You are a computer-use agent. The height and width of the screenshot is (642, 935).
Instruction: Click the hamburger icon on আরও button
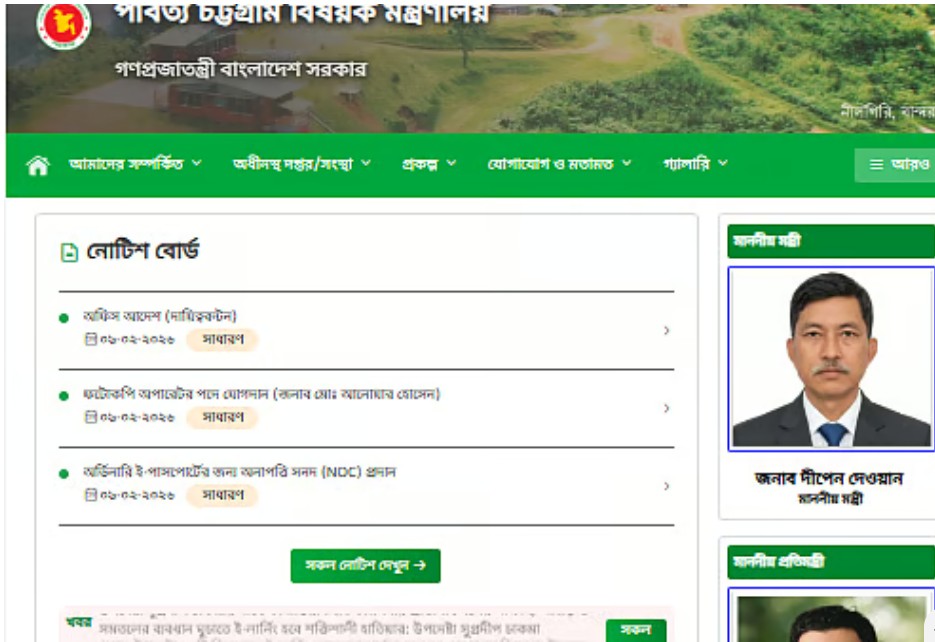tap(876, 165)
